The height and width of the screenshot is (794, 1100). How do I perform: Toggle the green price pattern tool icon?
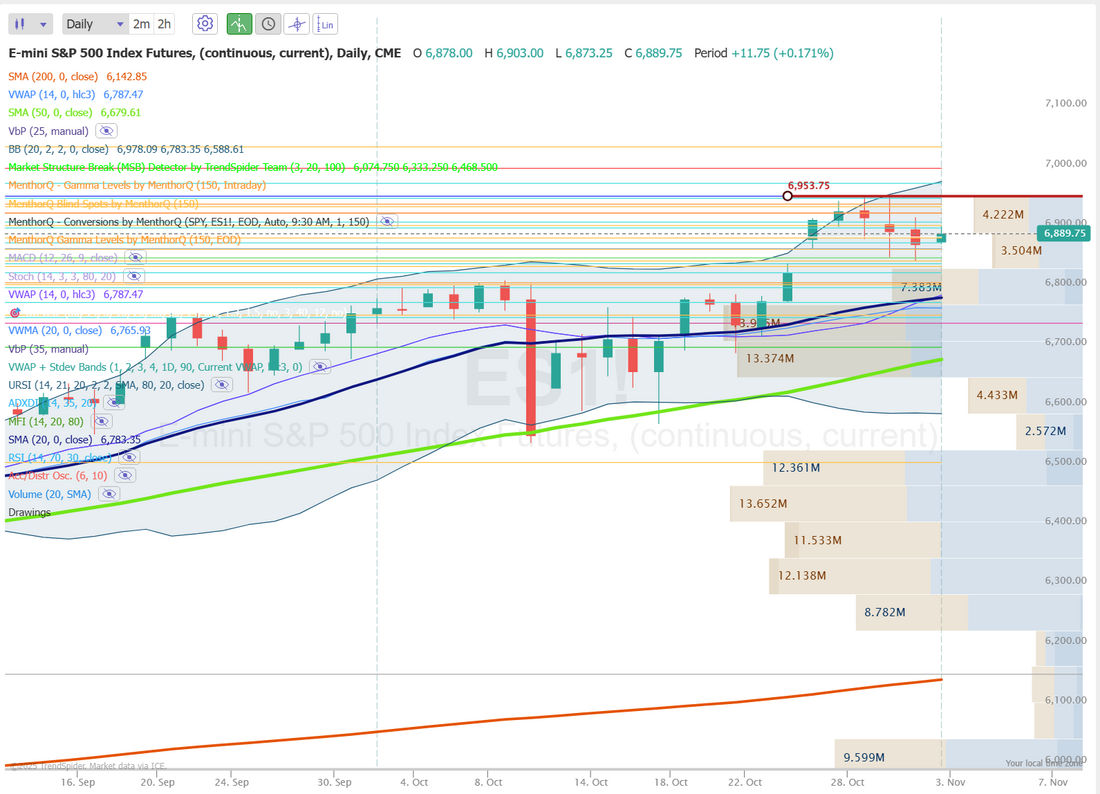click(239, 24)
